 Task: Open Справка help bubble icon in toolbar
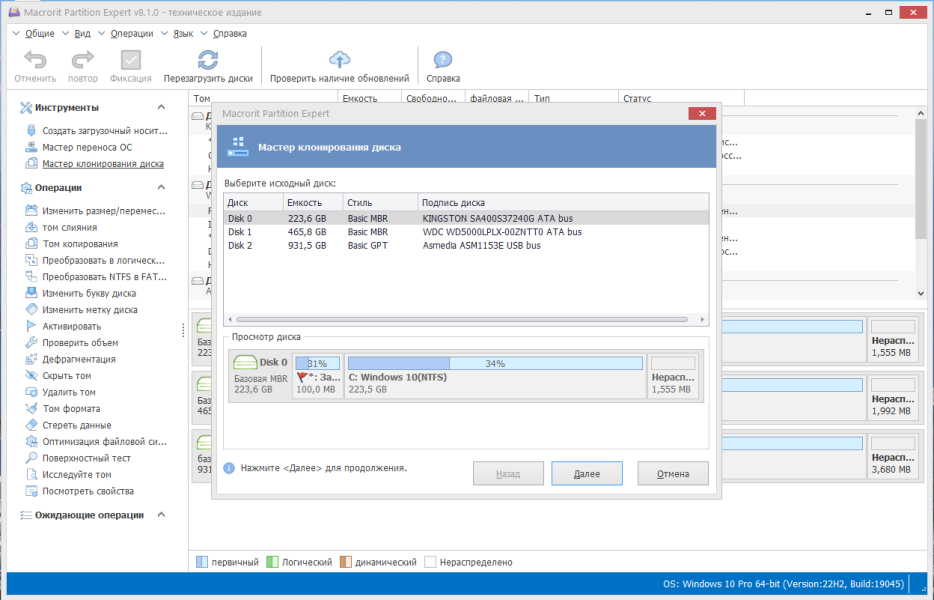pyautogui.click(x=443, y=60)
